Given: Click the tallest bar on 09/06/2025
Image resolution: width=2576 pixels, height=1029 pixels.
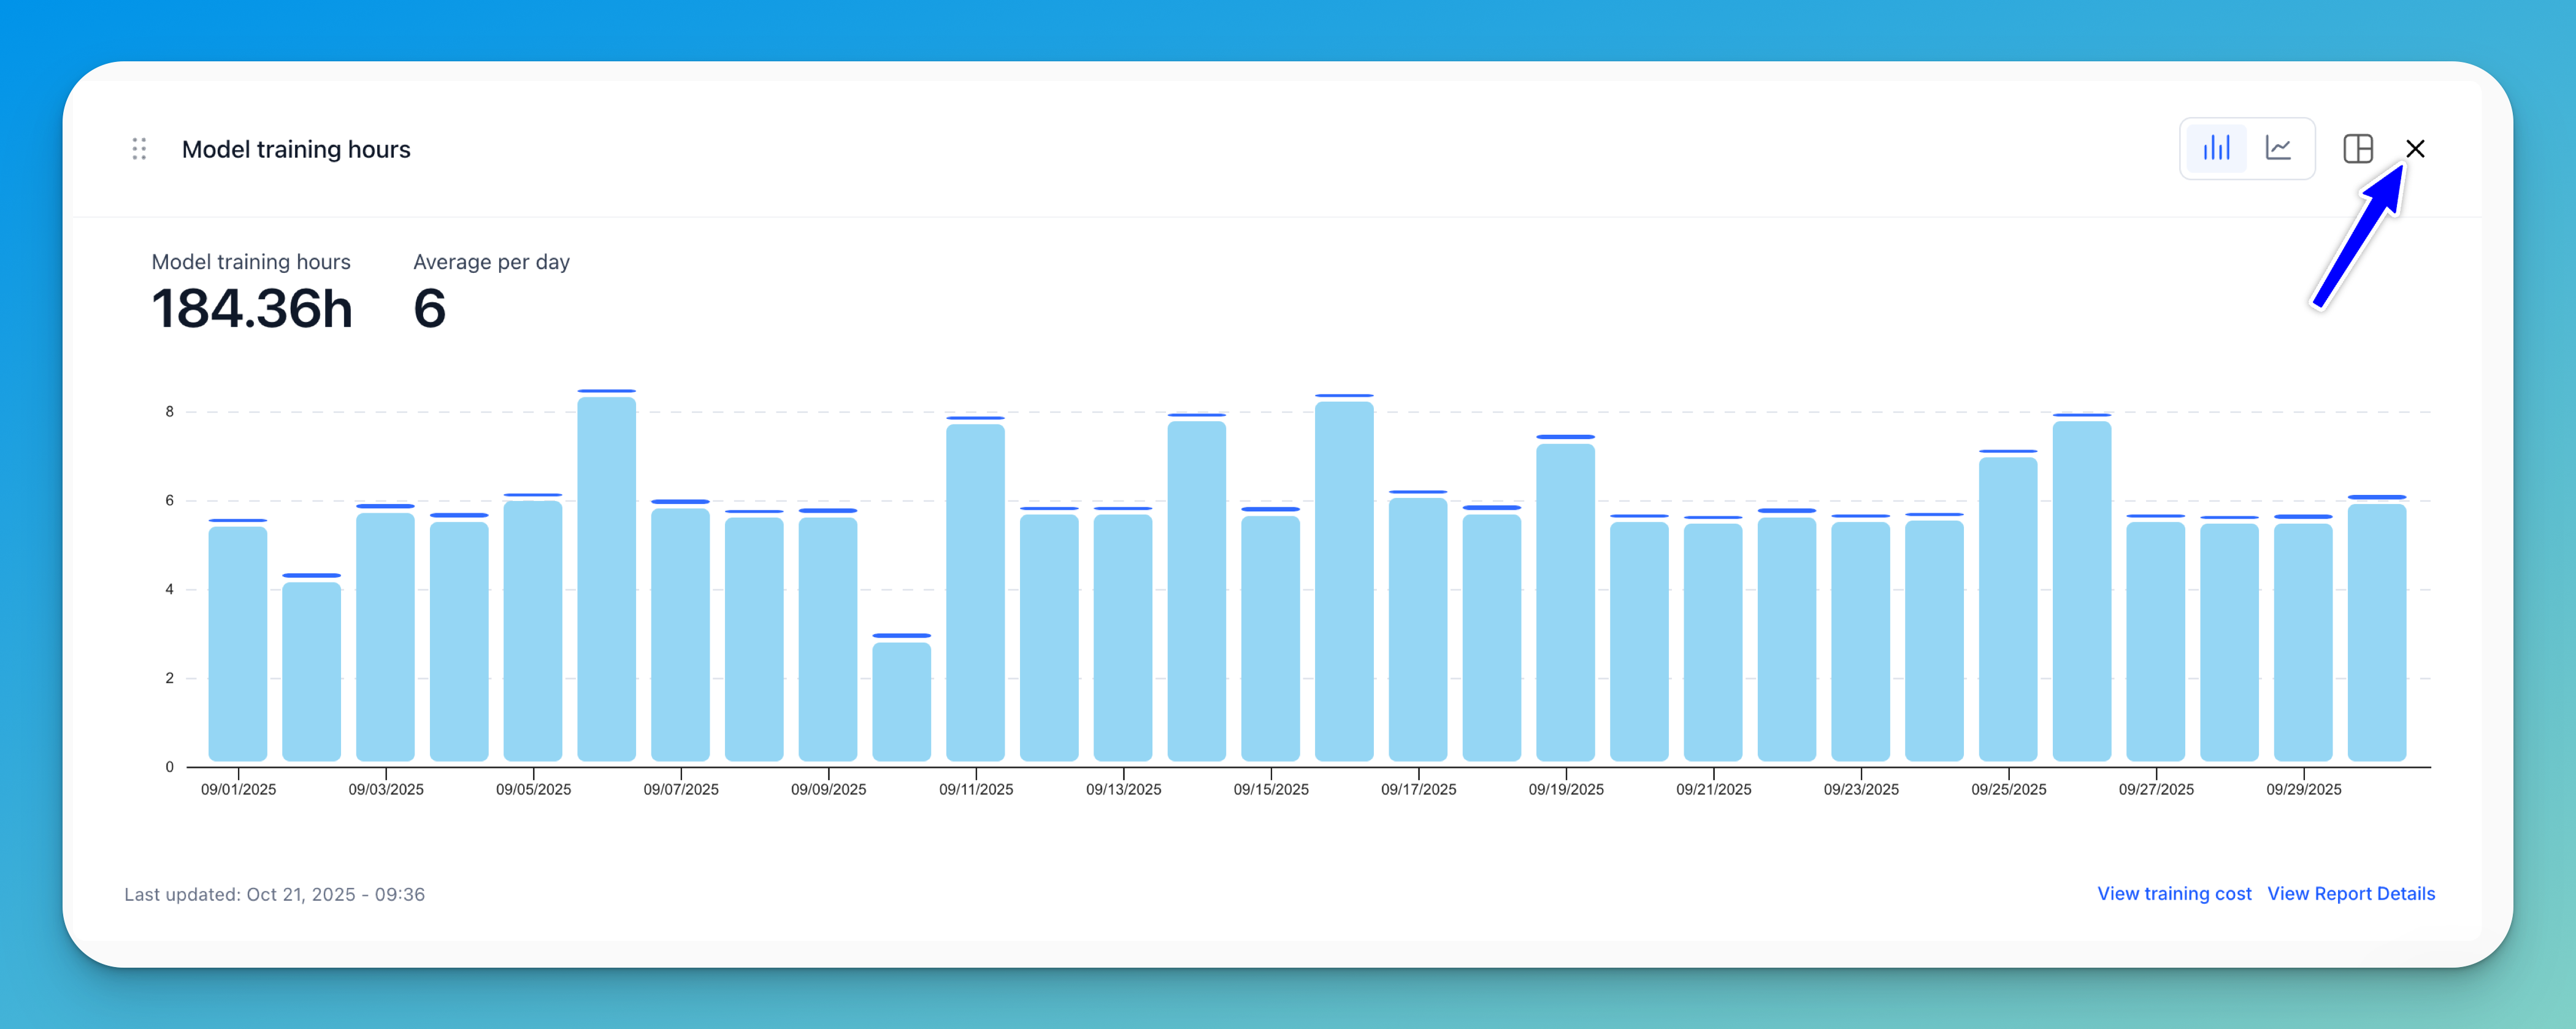Looking at the screenshot, I should point(606,580).
